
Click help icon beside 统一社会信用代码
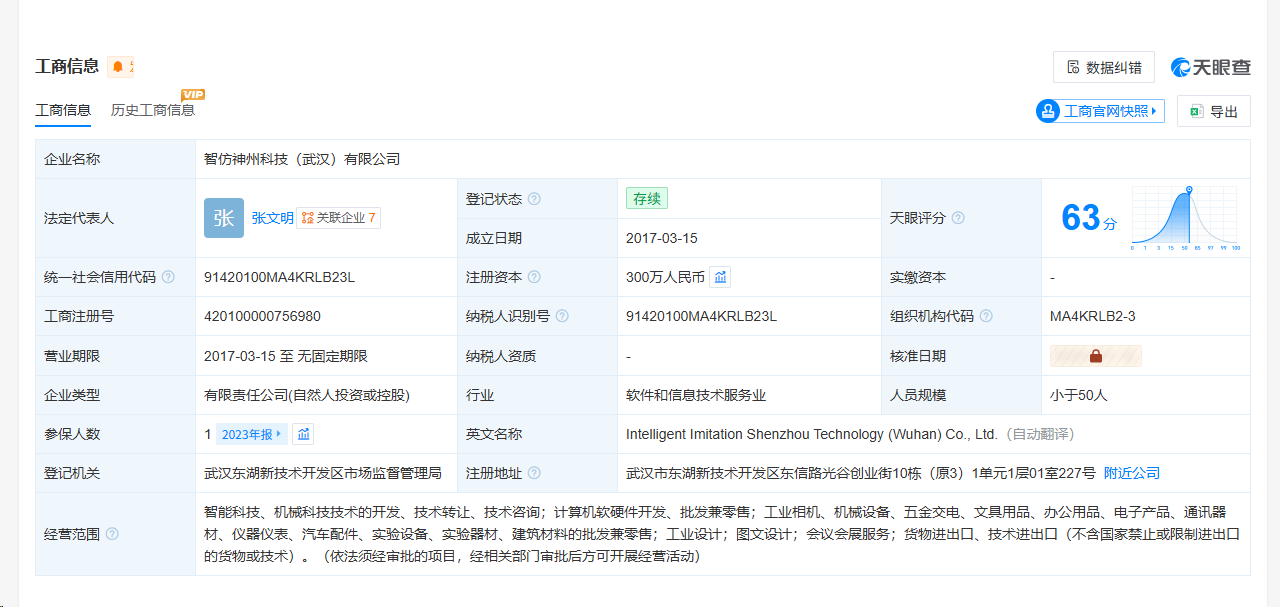(168, 277)
